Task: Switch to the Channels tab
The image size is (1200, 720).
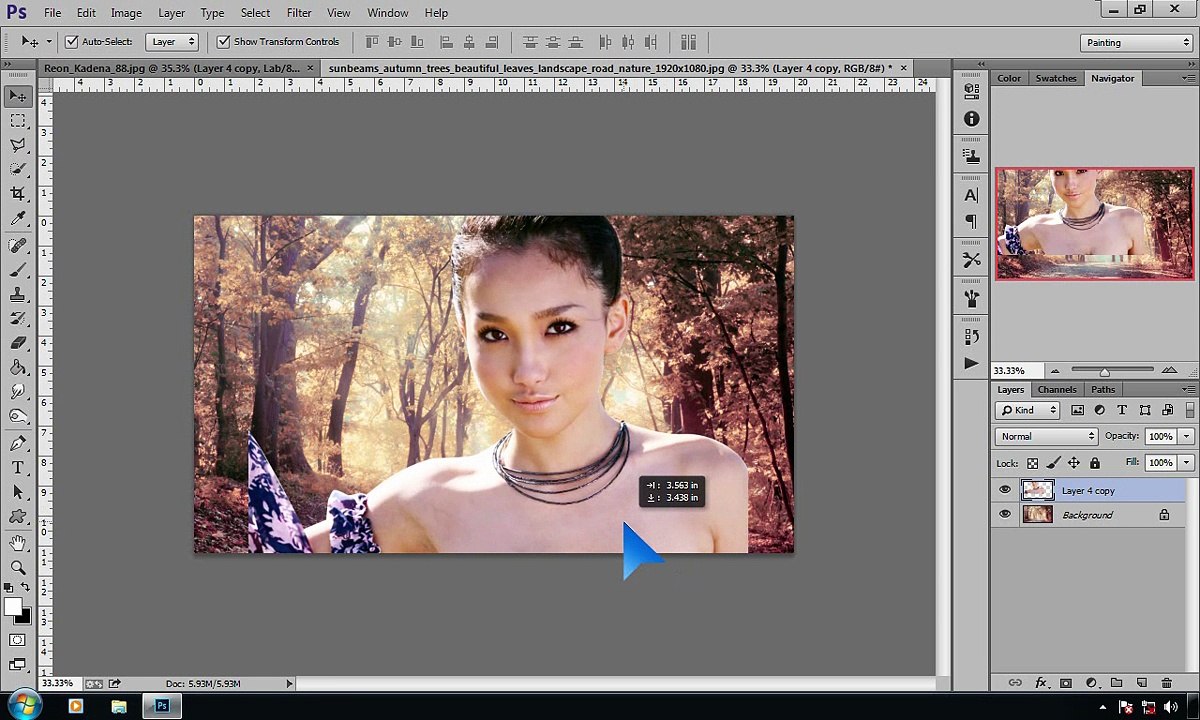Action: [1057, 389]
